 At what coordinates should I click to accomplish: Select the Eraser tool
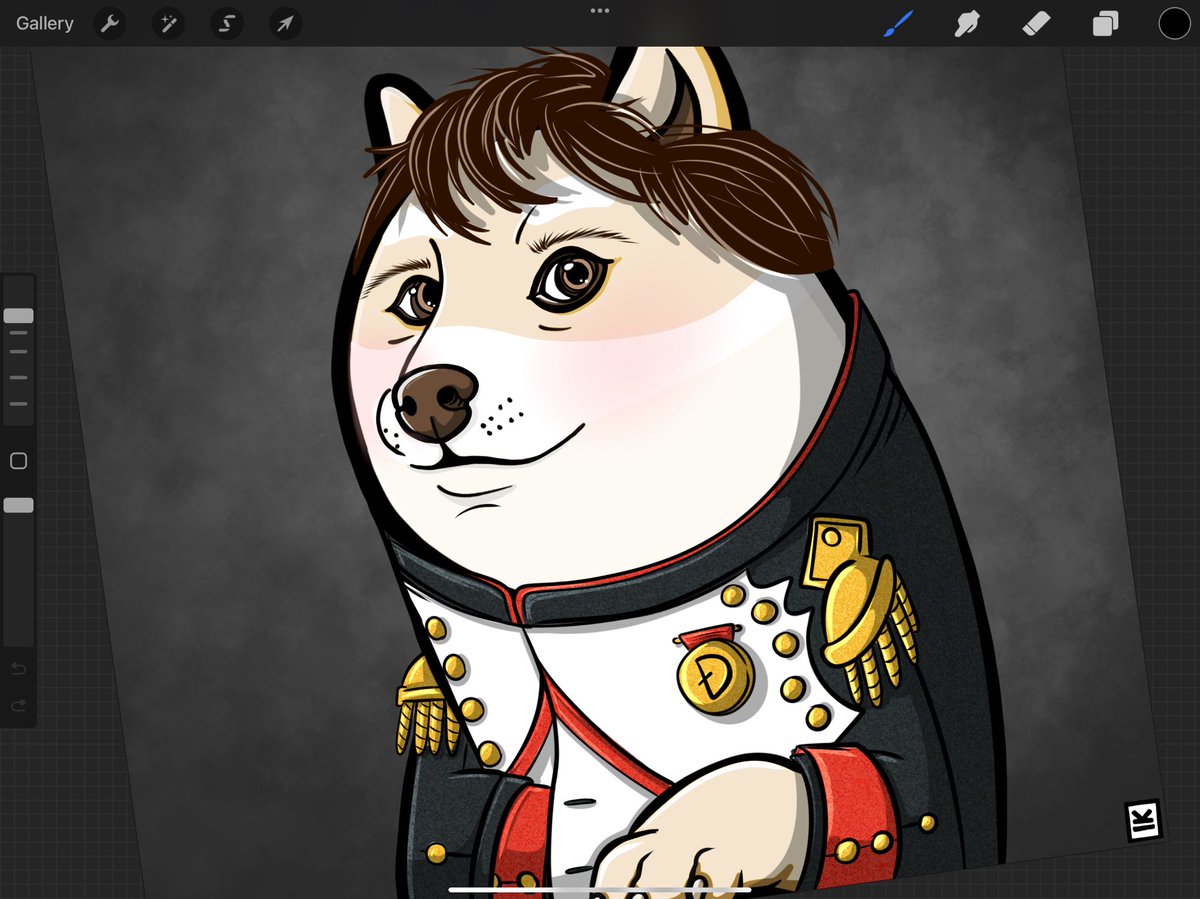(x=1036, y=23)
